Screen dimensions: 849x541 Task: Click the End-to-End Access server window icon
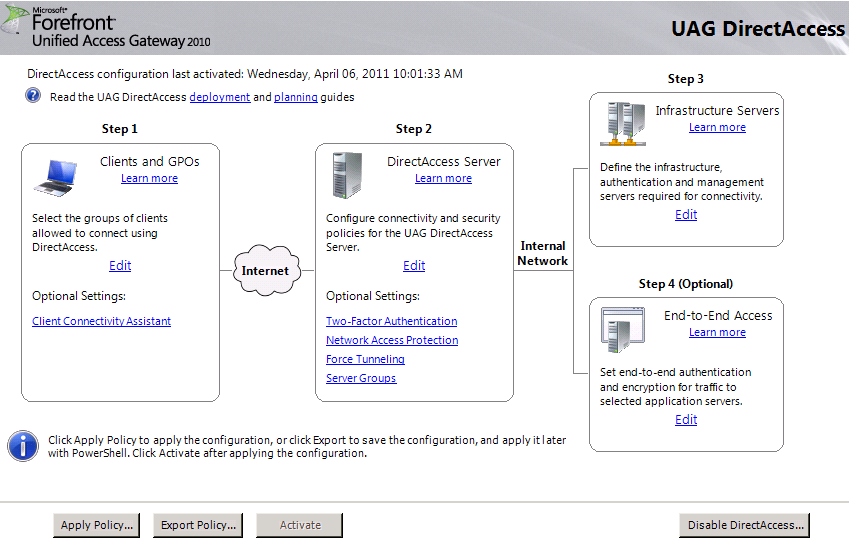(x=623, y=329)
